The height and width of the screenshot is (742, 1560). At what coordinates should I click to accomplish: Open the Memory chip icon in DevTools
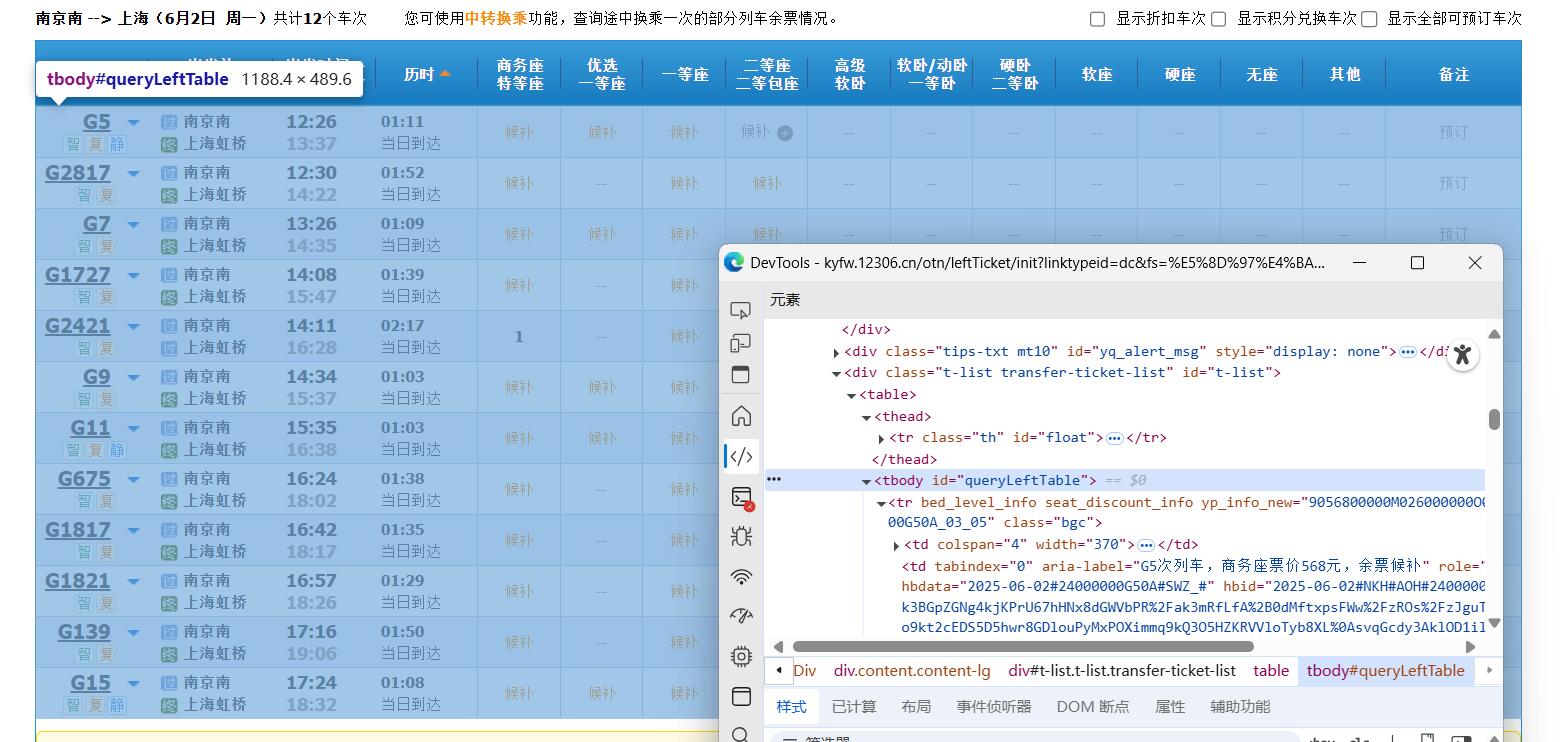(x=740, y=656)
